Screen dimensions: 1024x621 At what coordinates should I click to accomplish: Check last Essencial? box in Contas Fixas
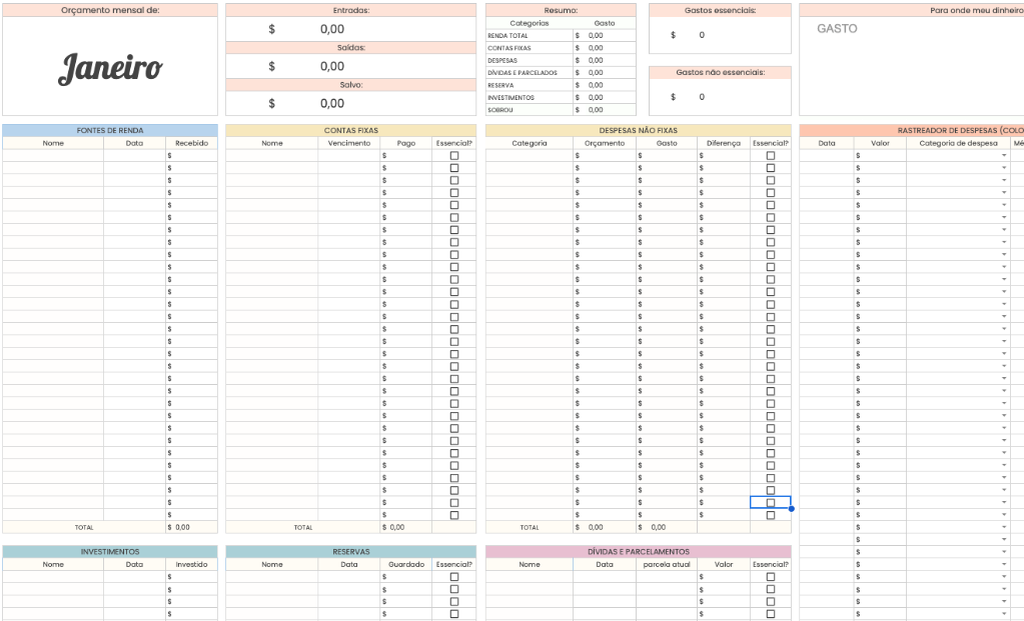(454, 515)
